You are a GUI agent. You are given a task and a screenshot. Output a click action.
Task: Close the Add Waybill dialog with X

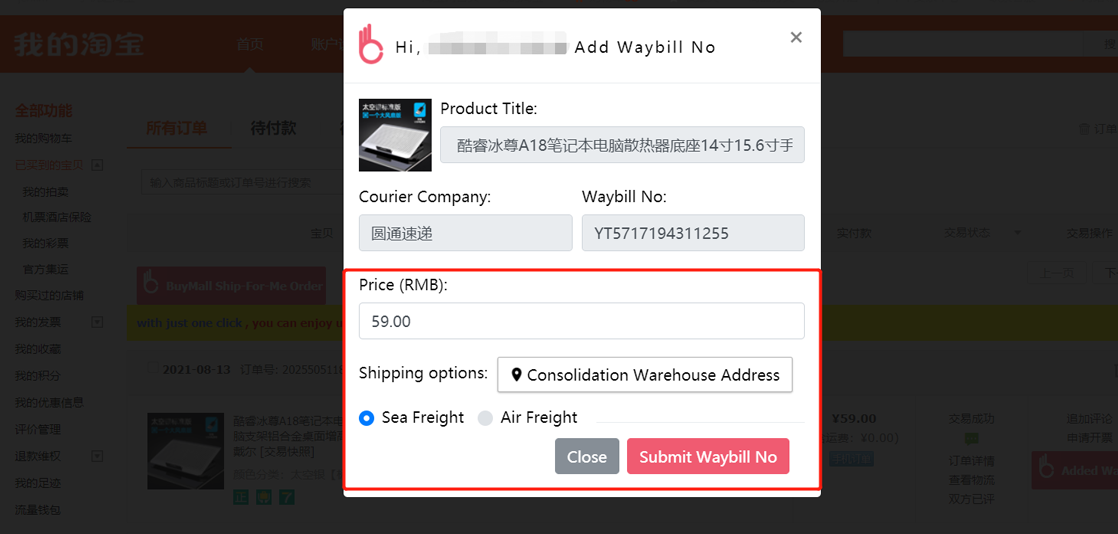click(x=796, y=37)
